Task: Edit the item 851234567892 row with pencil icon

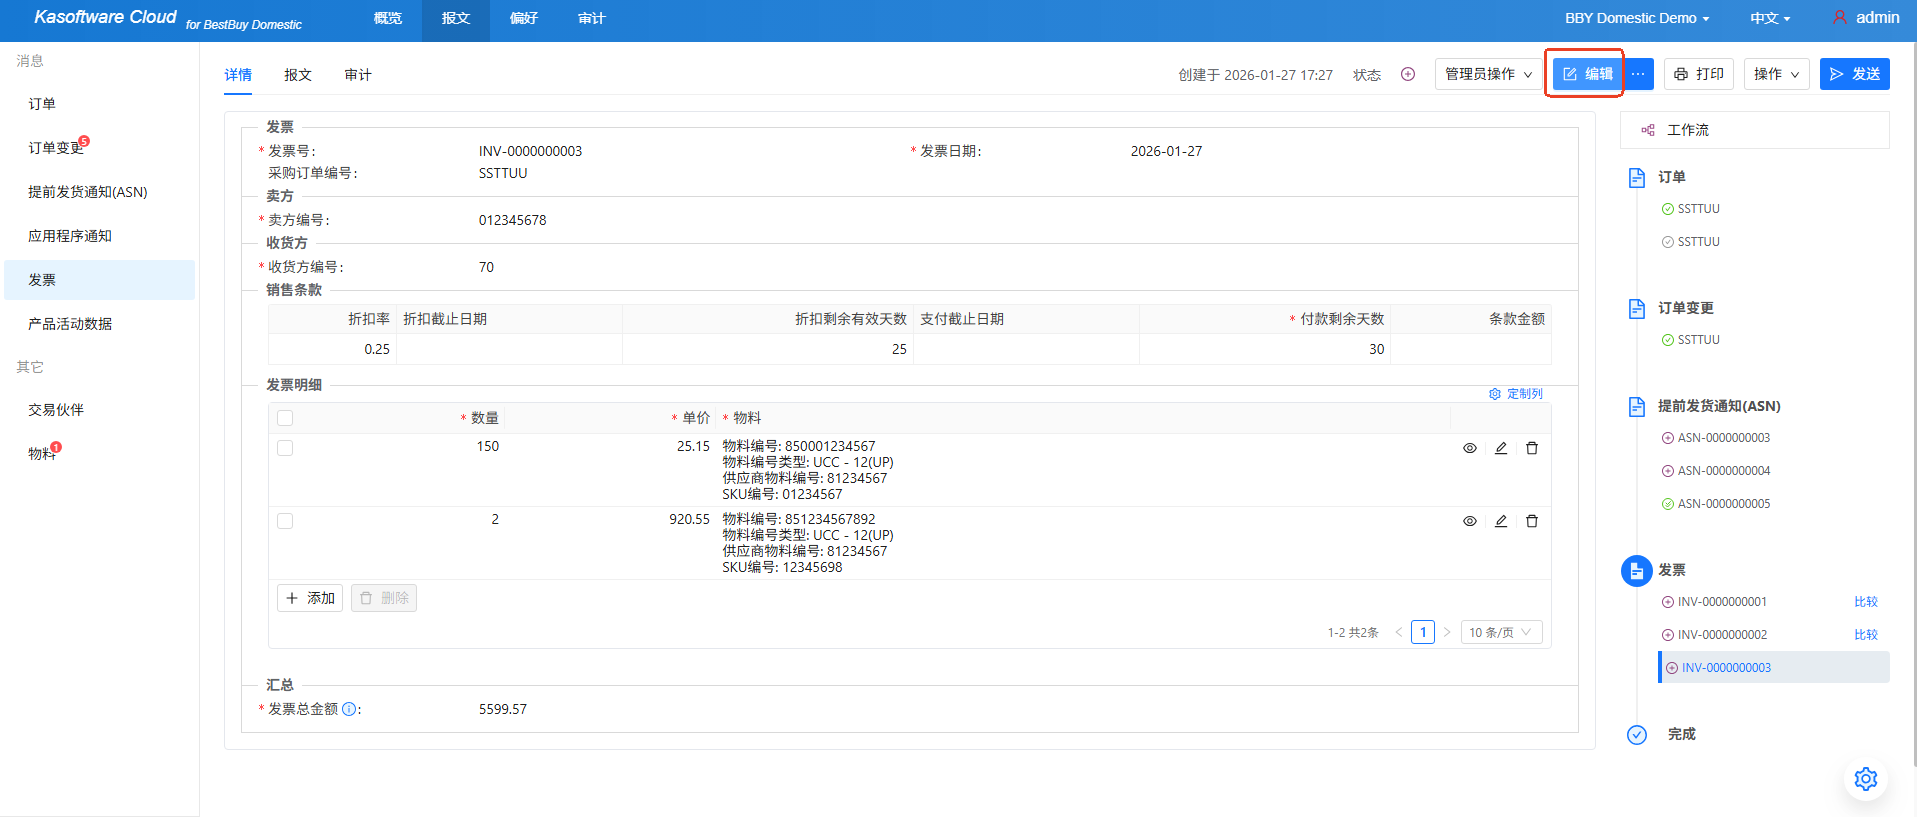Action: click(x=1501, y=521)
